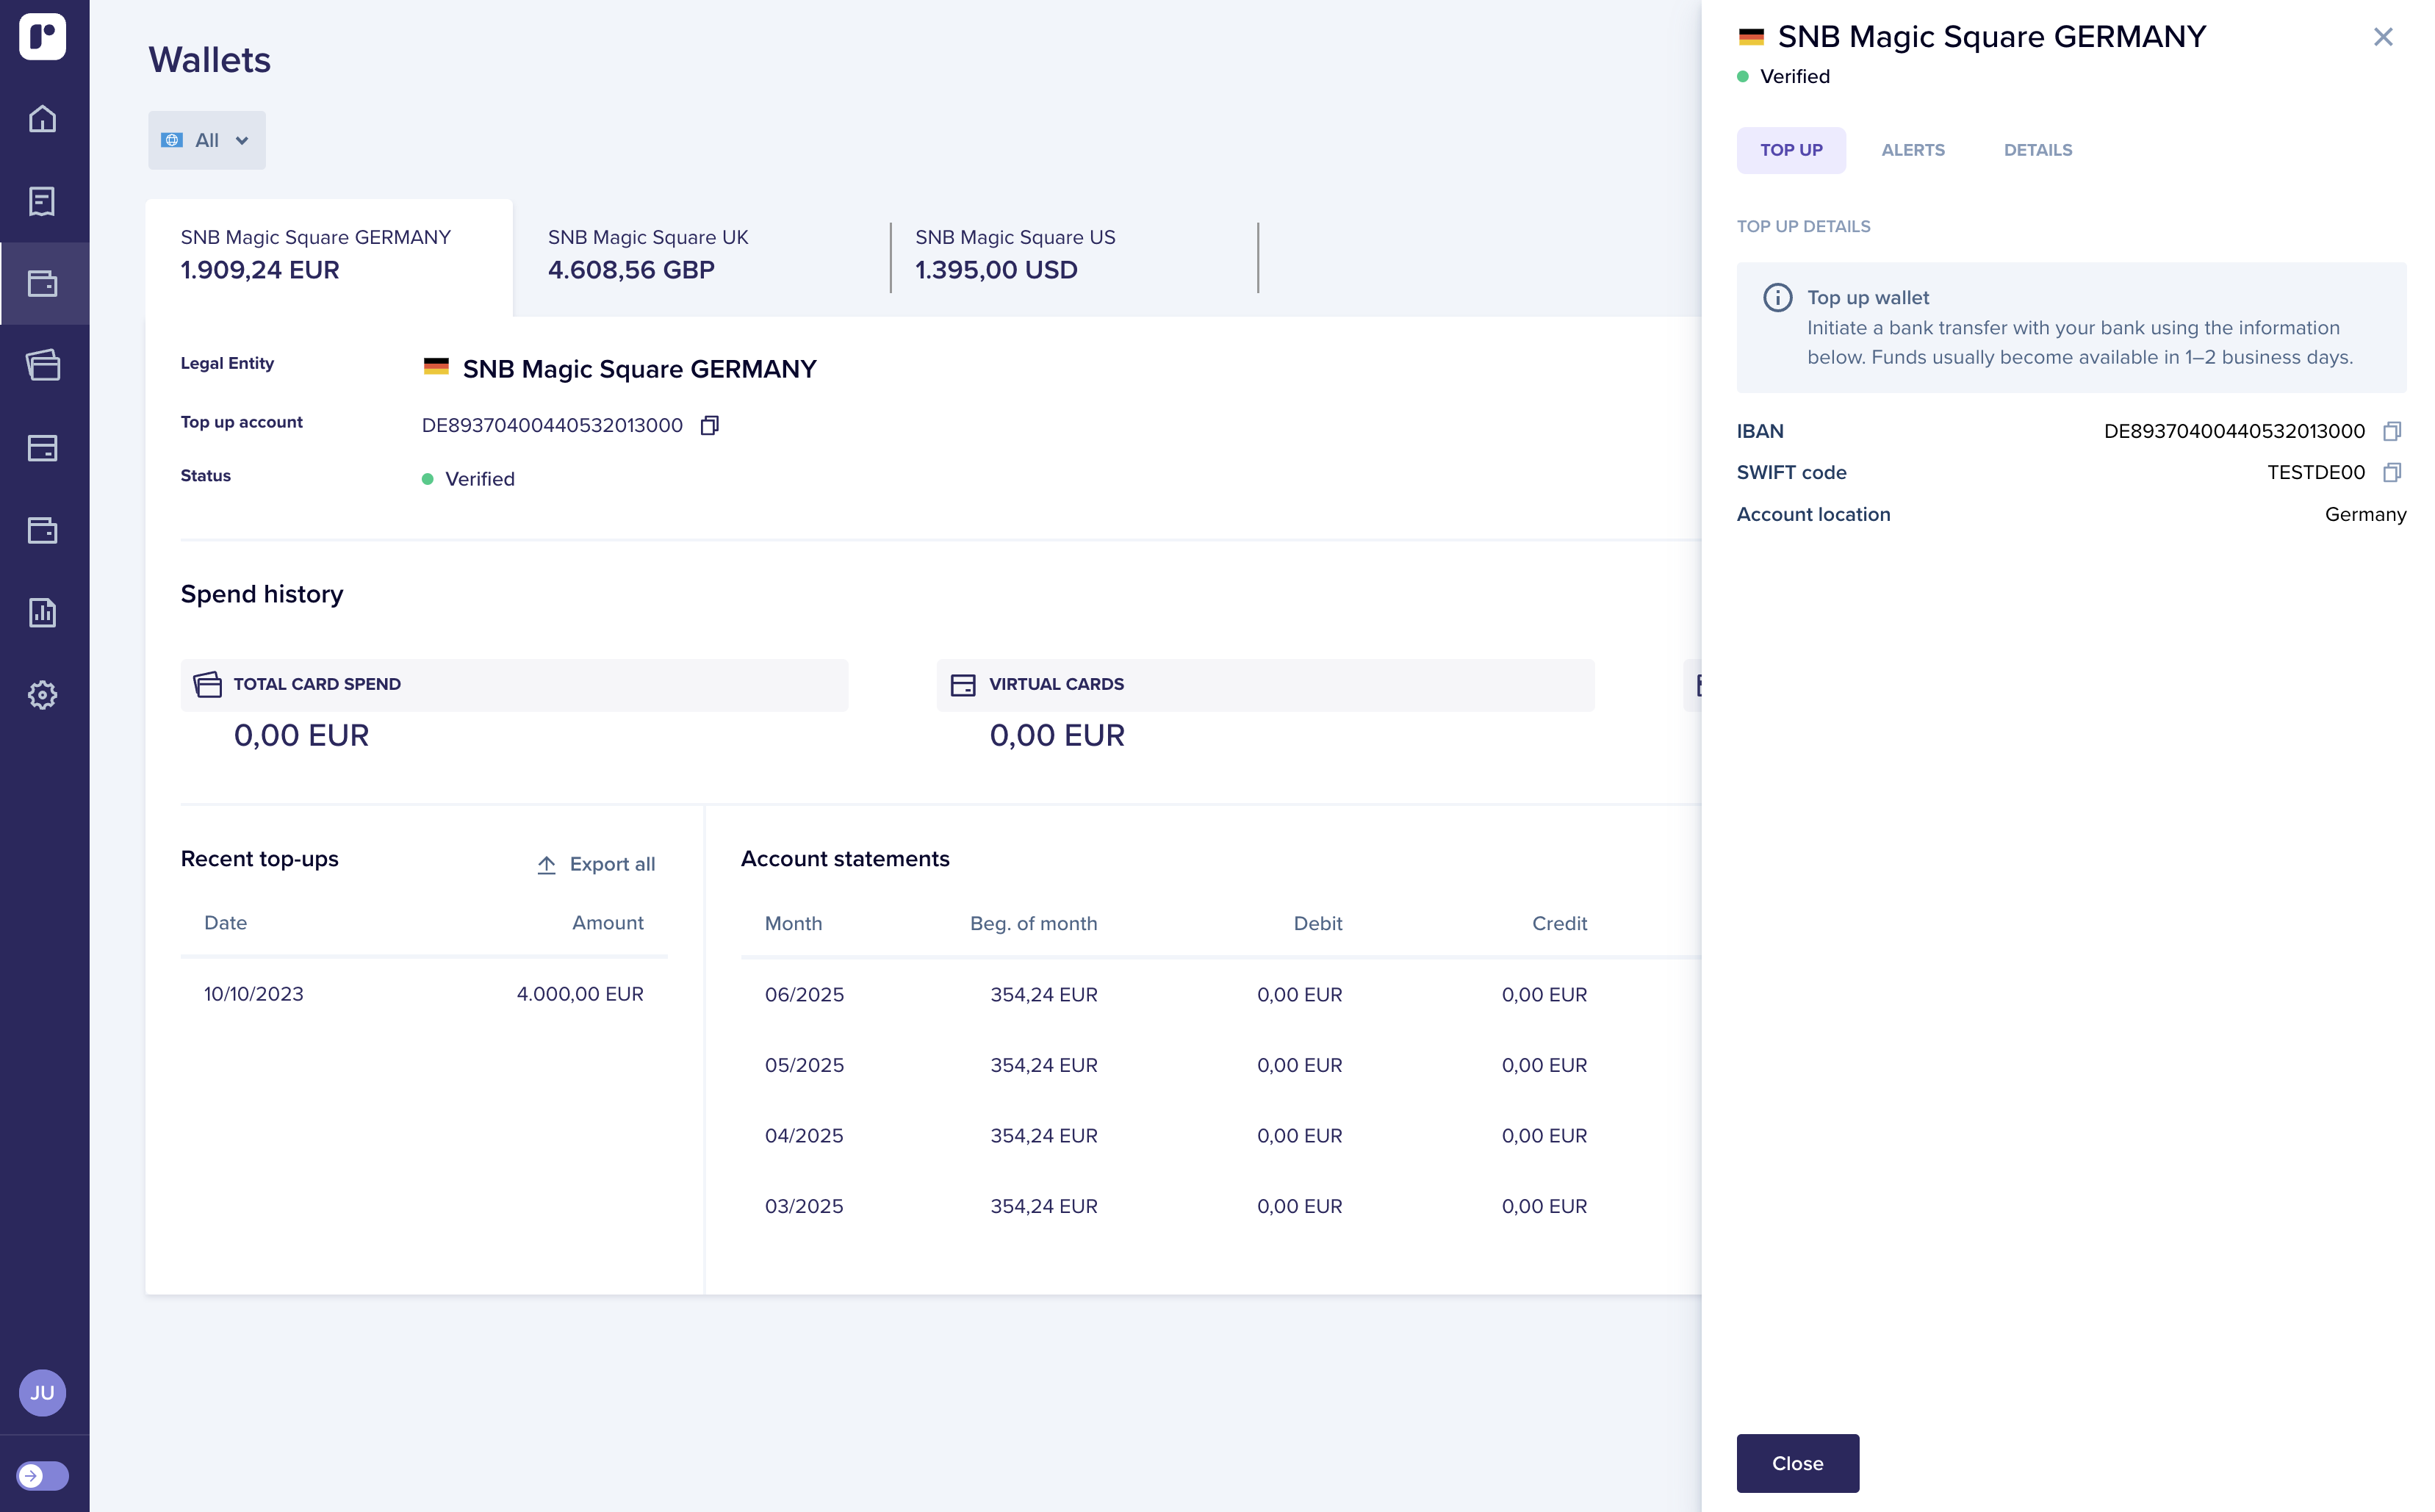
Task: Copy the SWIFT code TESTDE00
Action: [2391, 472]
